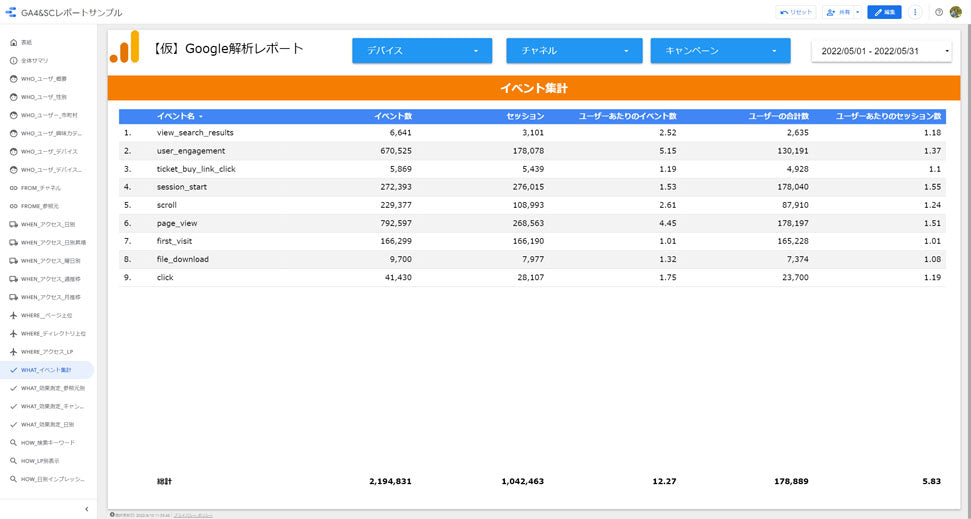The image size is (971, 519).
Task: Click the リセット reset button
Action: tap(796, 12)
